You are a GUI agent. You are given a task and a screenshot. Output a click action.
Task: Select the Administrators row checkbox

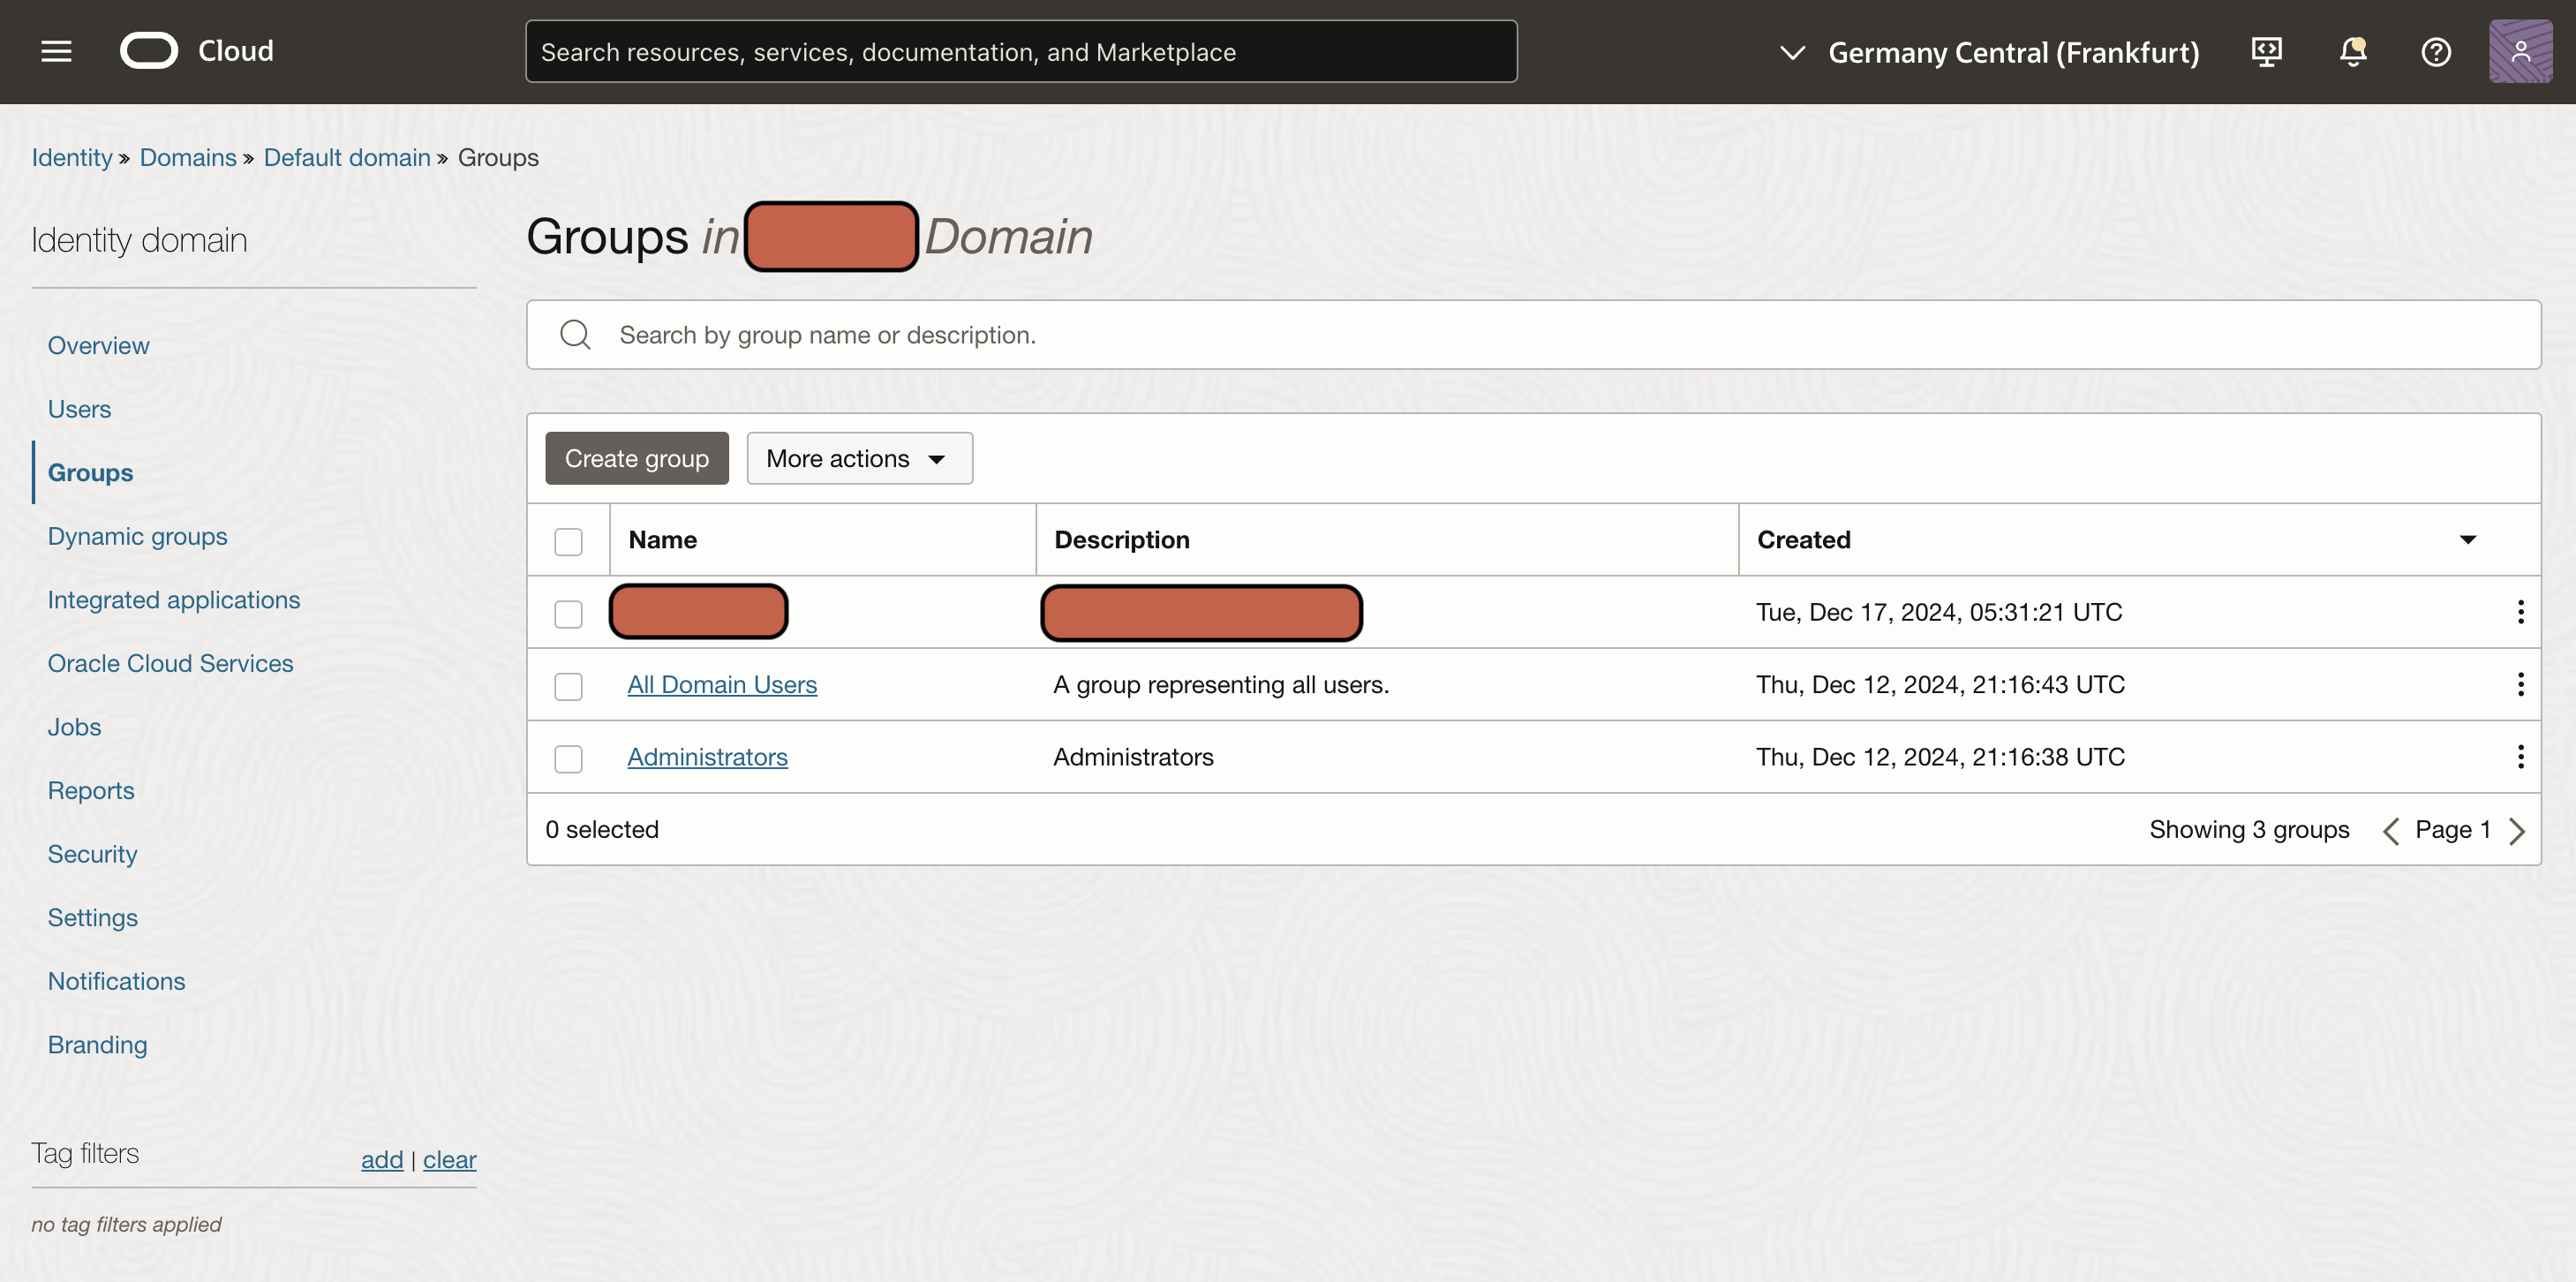coord(568,759)
